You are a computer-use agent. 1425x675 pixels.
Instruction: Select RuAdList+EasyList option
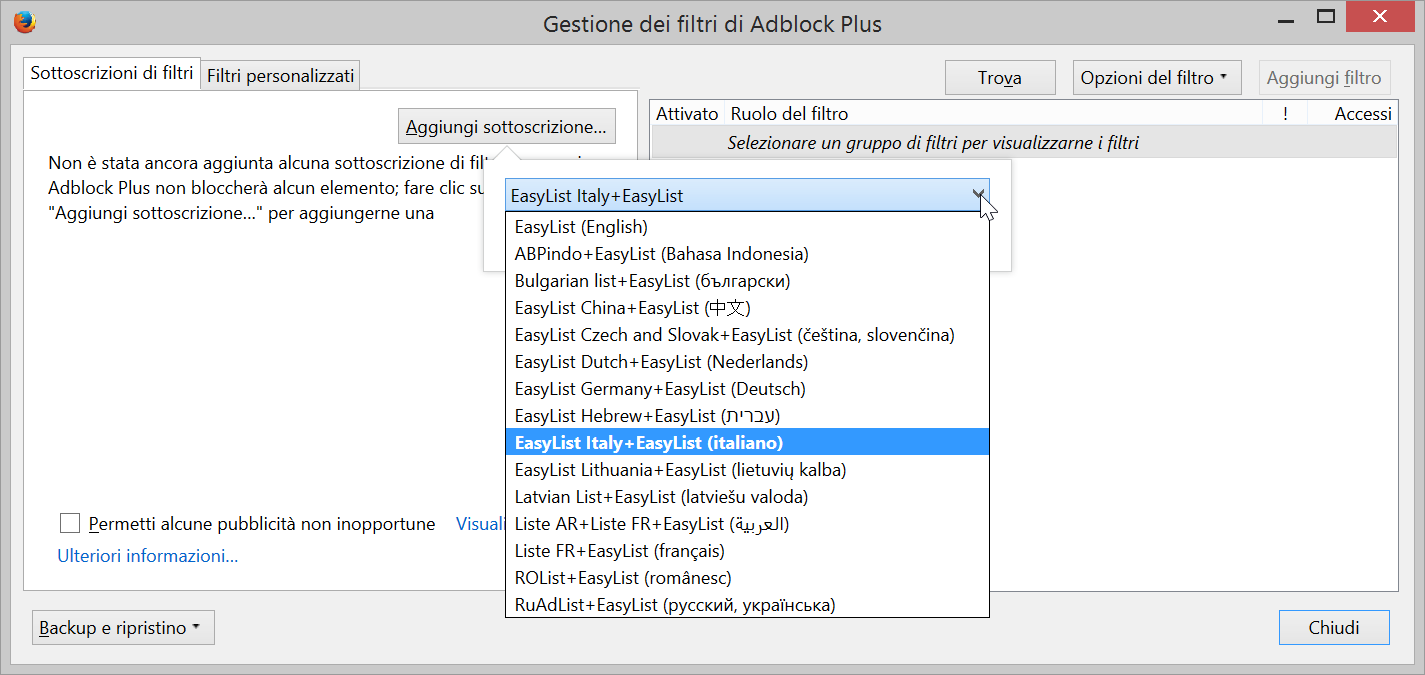747,605
